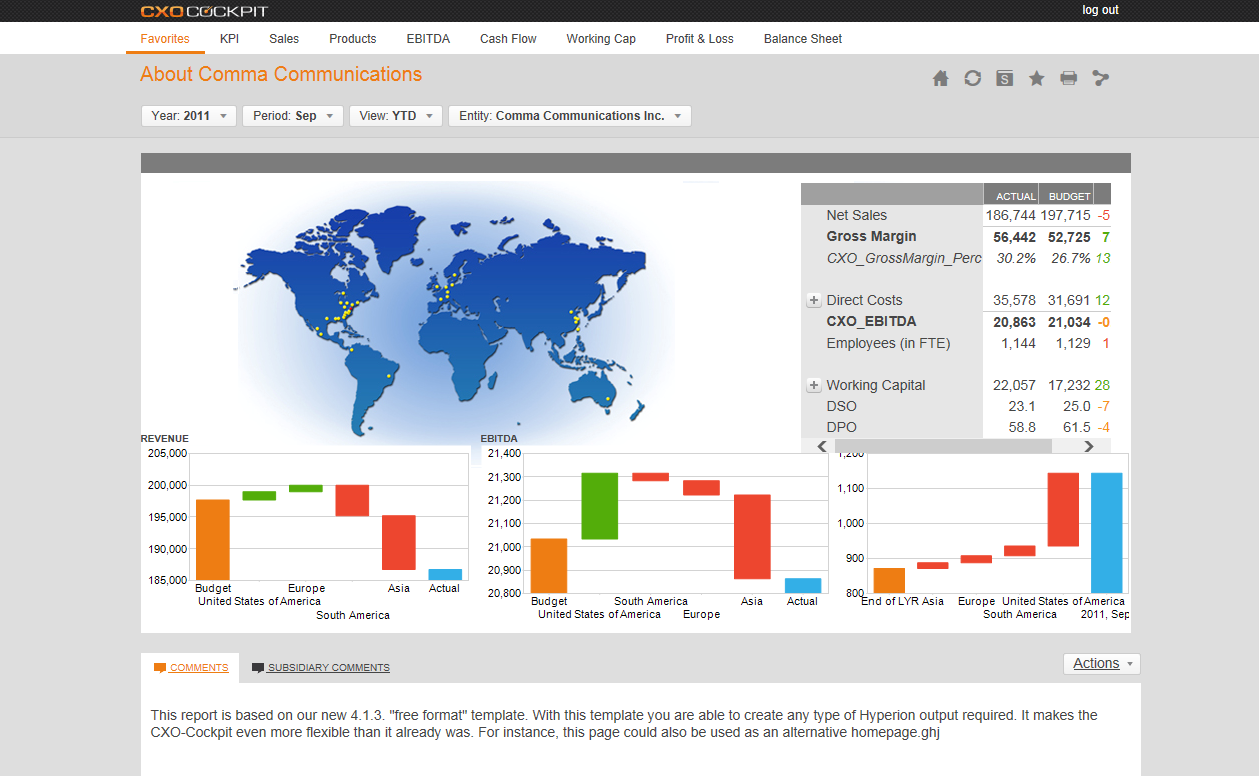
Task: Switch to the KPI tab
Action: [x=229, y=39]
